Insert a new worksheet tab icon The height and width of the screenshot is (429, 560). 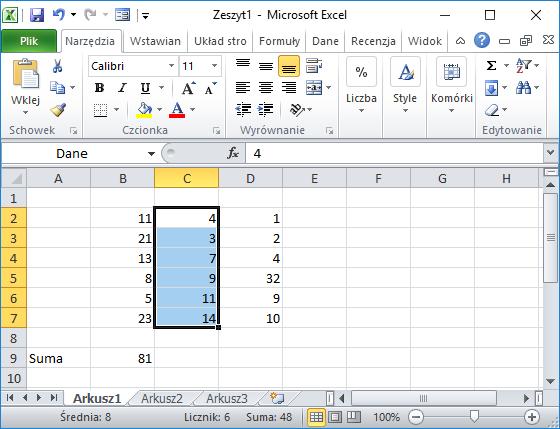coord(277,398)
